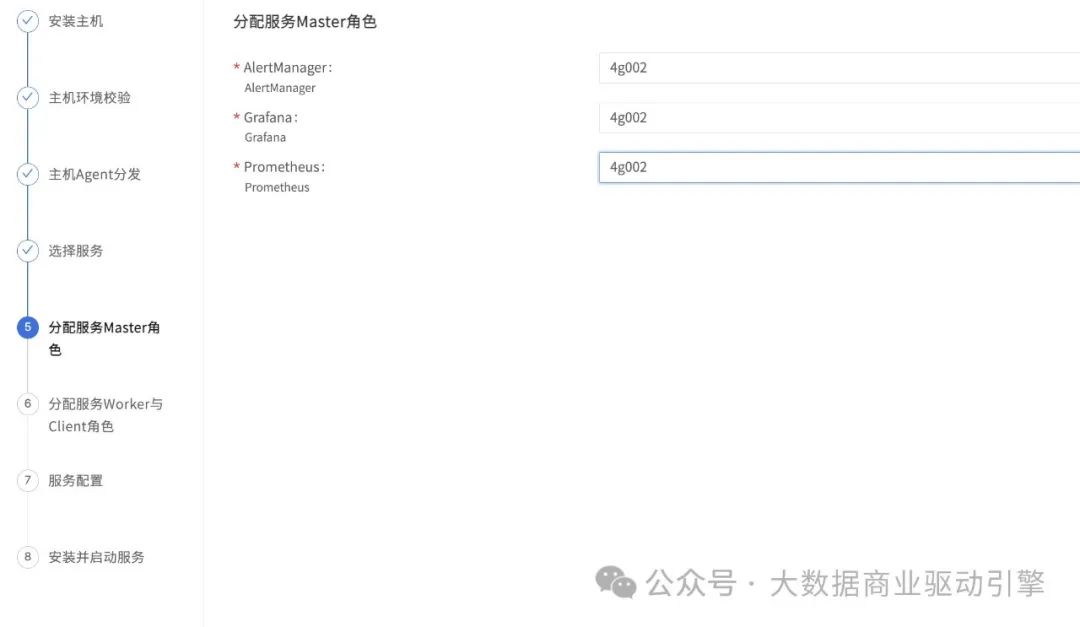Open the AlertManager host dropdown
1080x627 pixels.
(838, 68)
